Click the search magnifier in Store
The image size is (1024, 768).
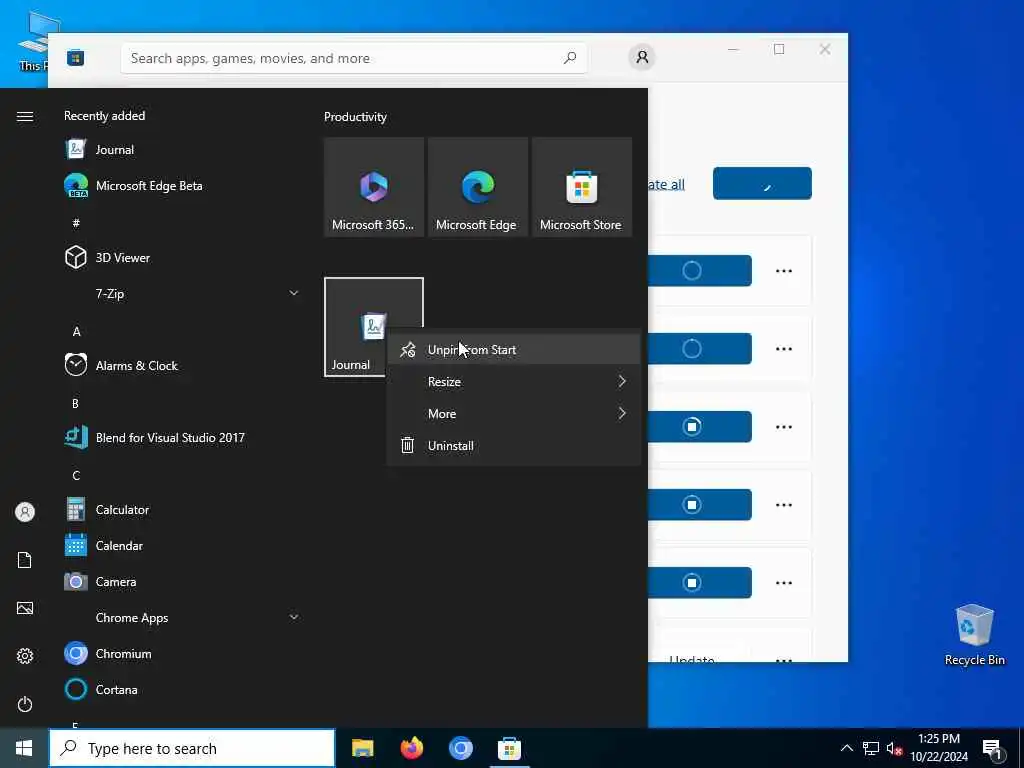(570, 57)
